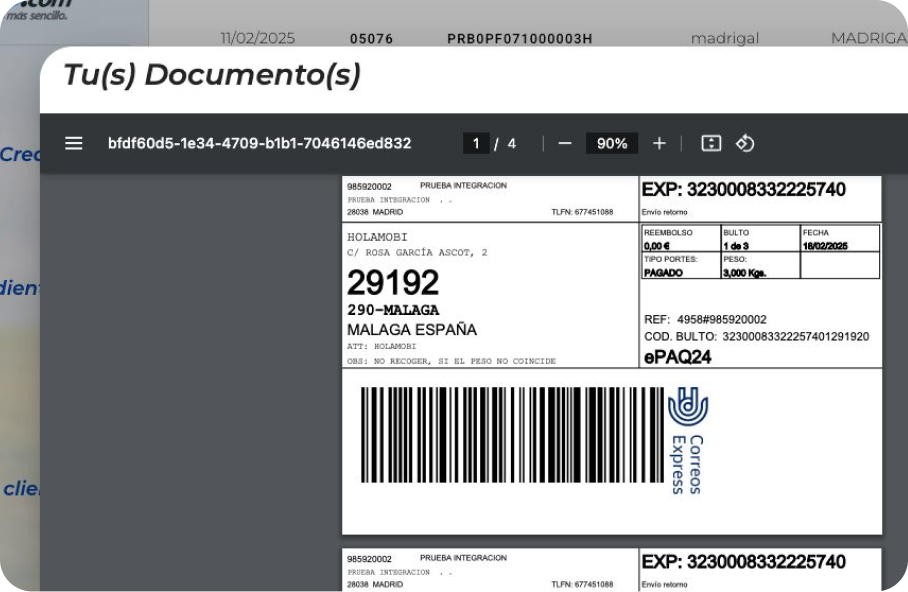The height and width of the screenshot is (592, 908).
Task: Click the page number field showing 1
Action: point(476,143)
